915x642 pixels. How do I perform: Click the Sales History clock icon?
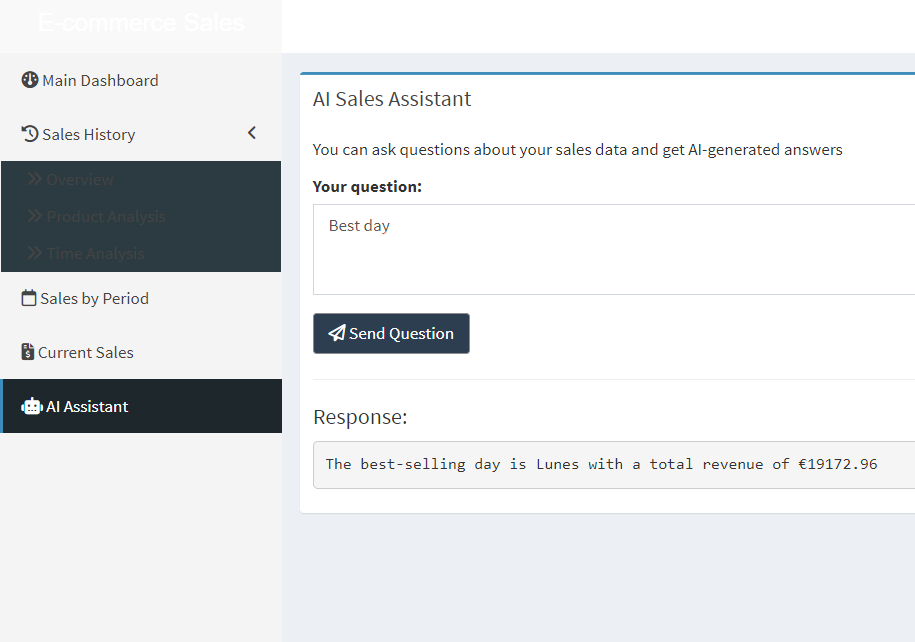coord(30,134)
